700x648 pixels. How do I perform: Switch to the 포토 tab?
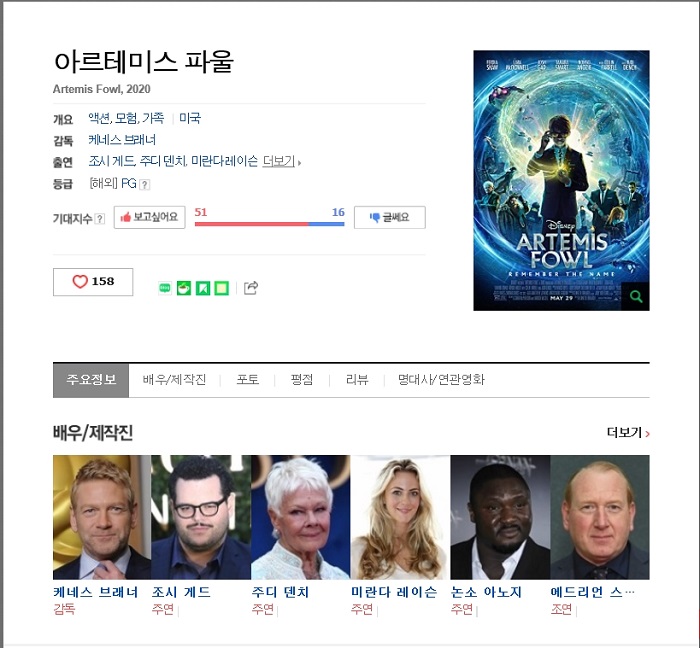pyautogui.click(x=248, y=380)
